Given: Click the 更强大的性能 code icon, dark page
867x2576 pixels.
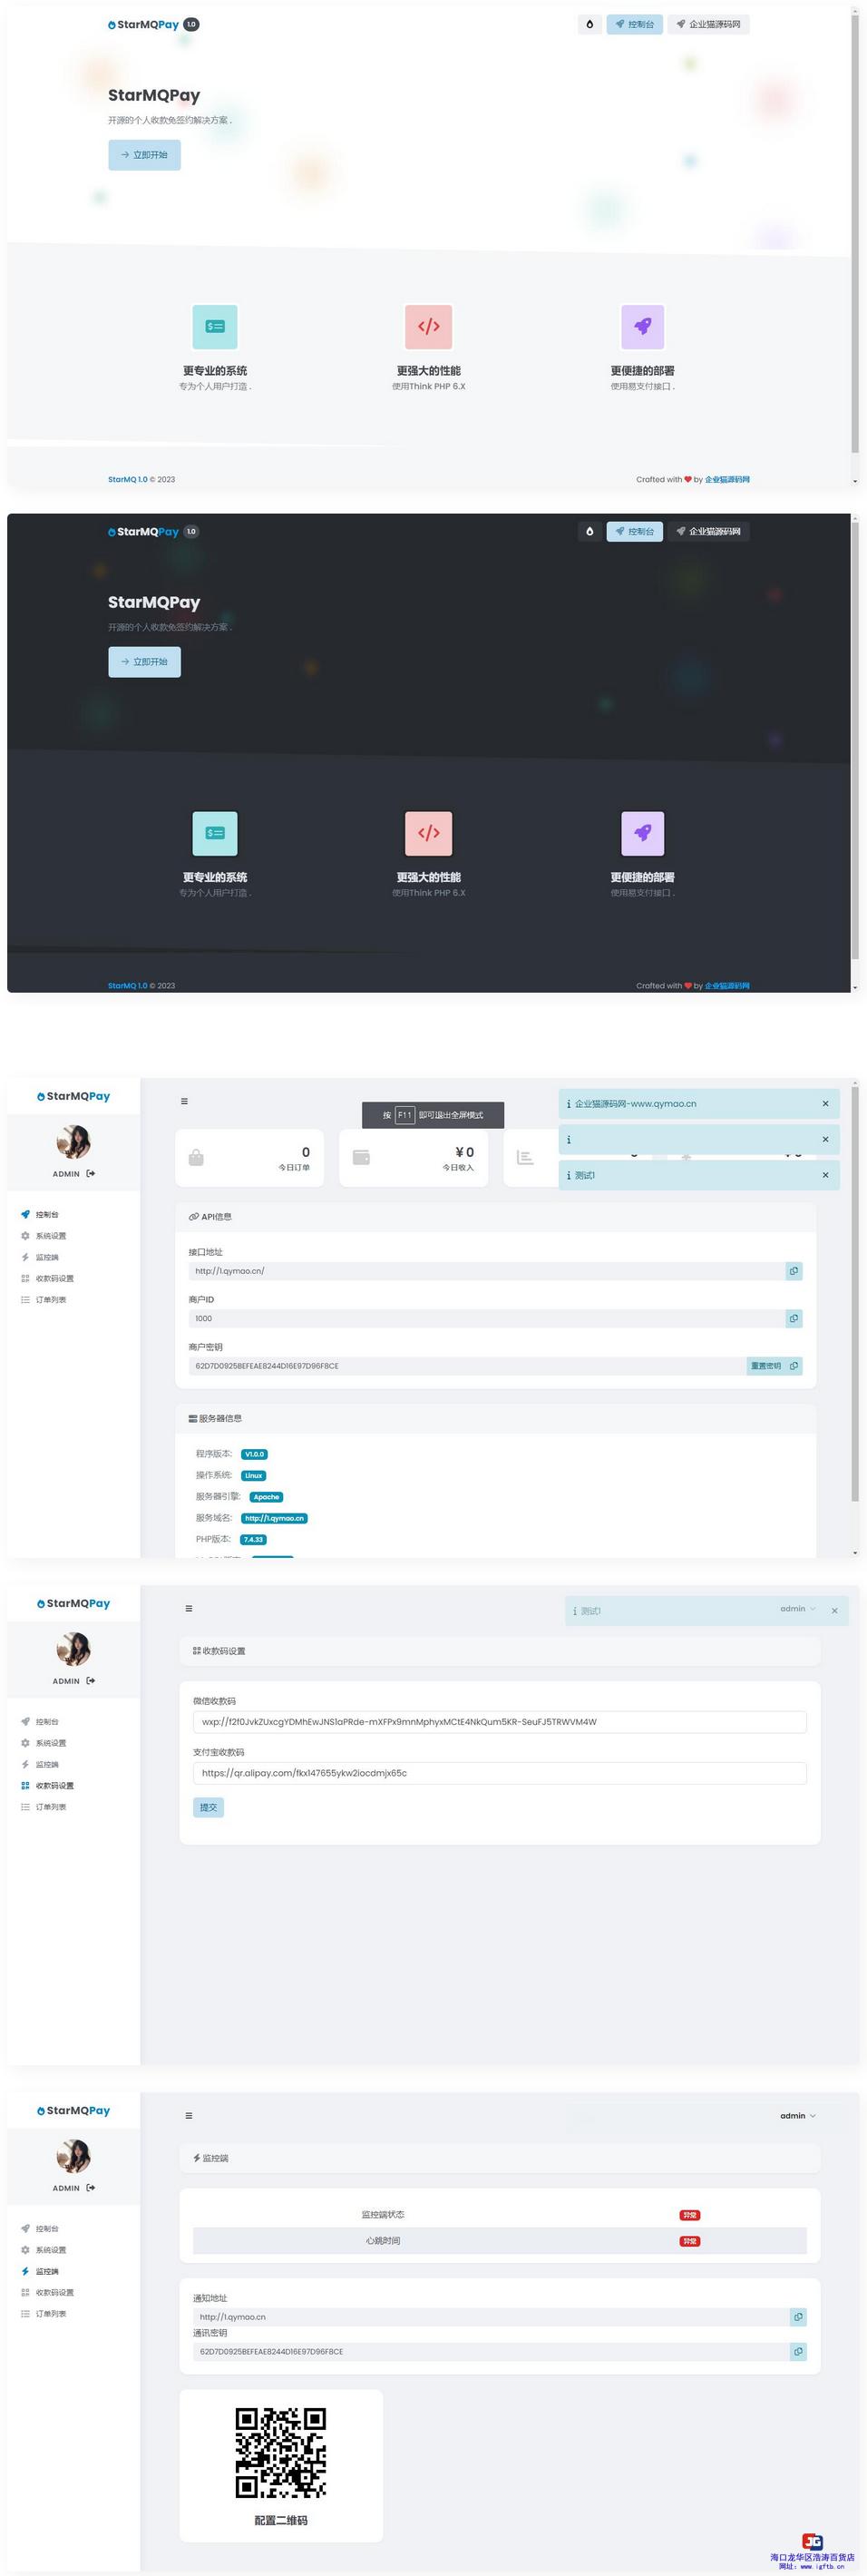Looking at the screenshot, I should [428, 833].
